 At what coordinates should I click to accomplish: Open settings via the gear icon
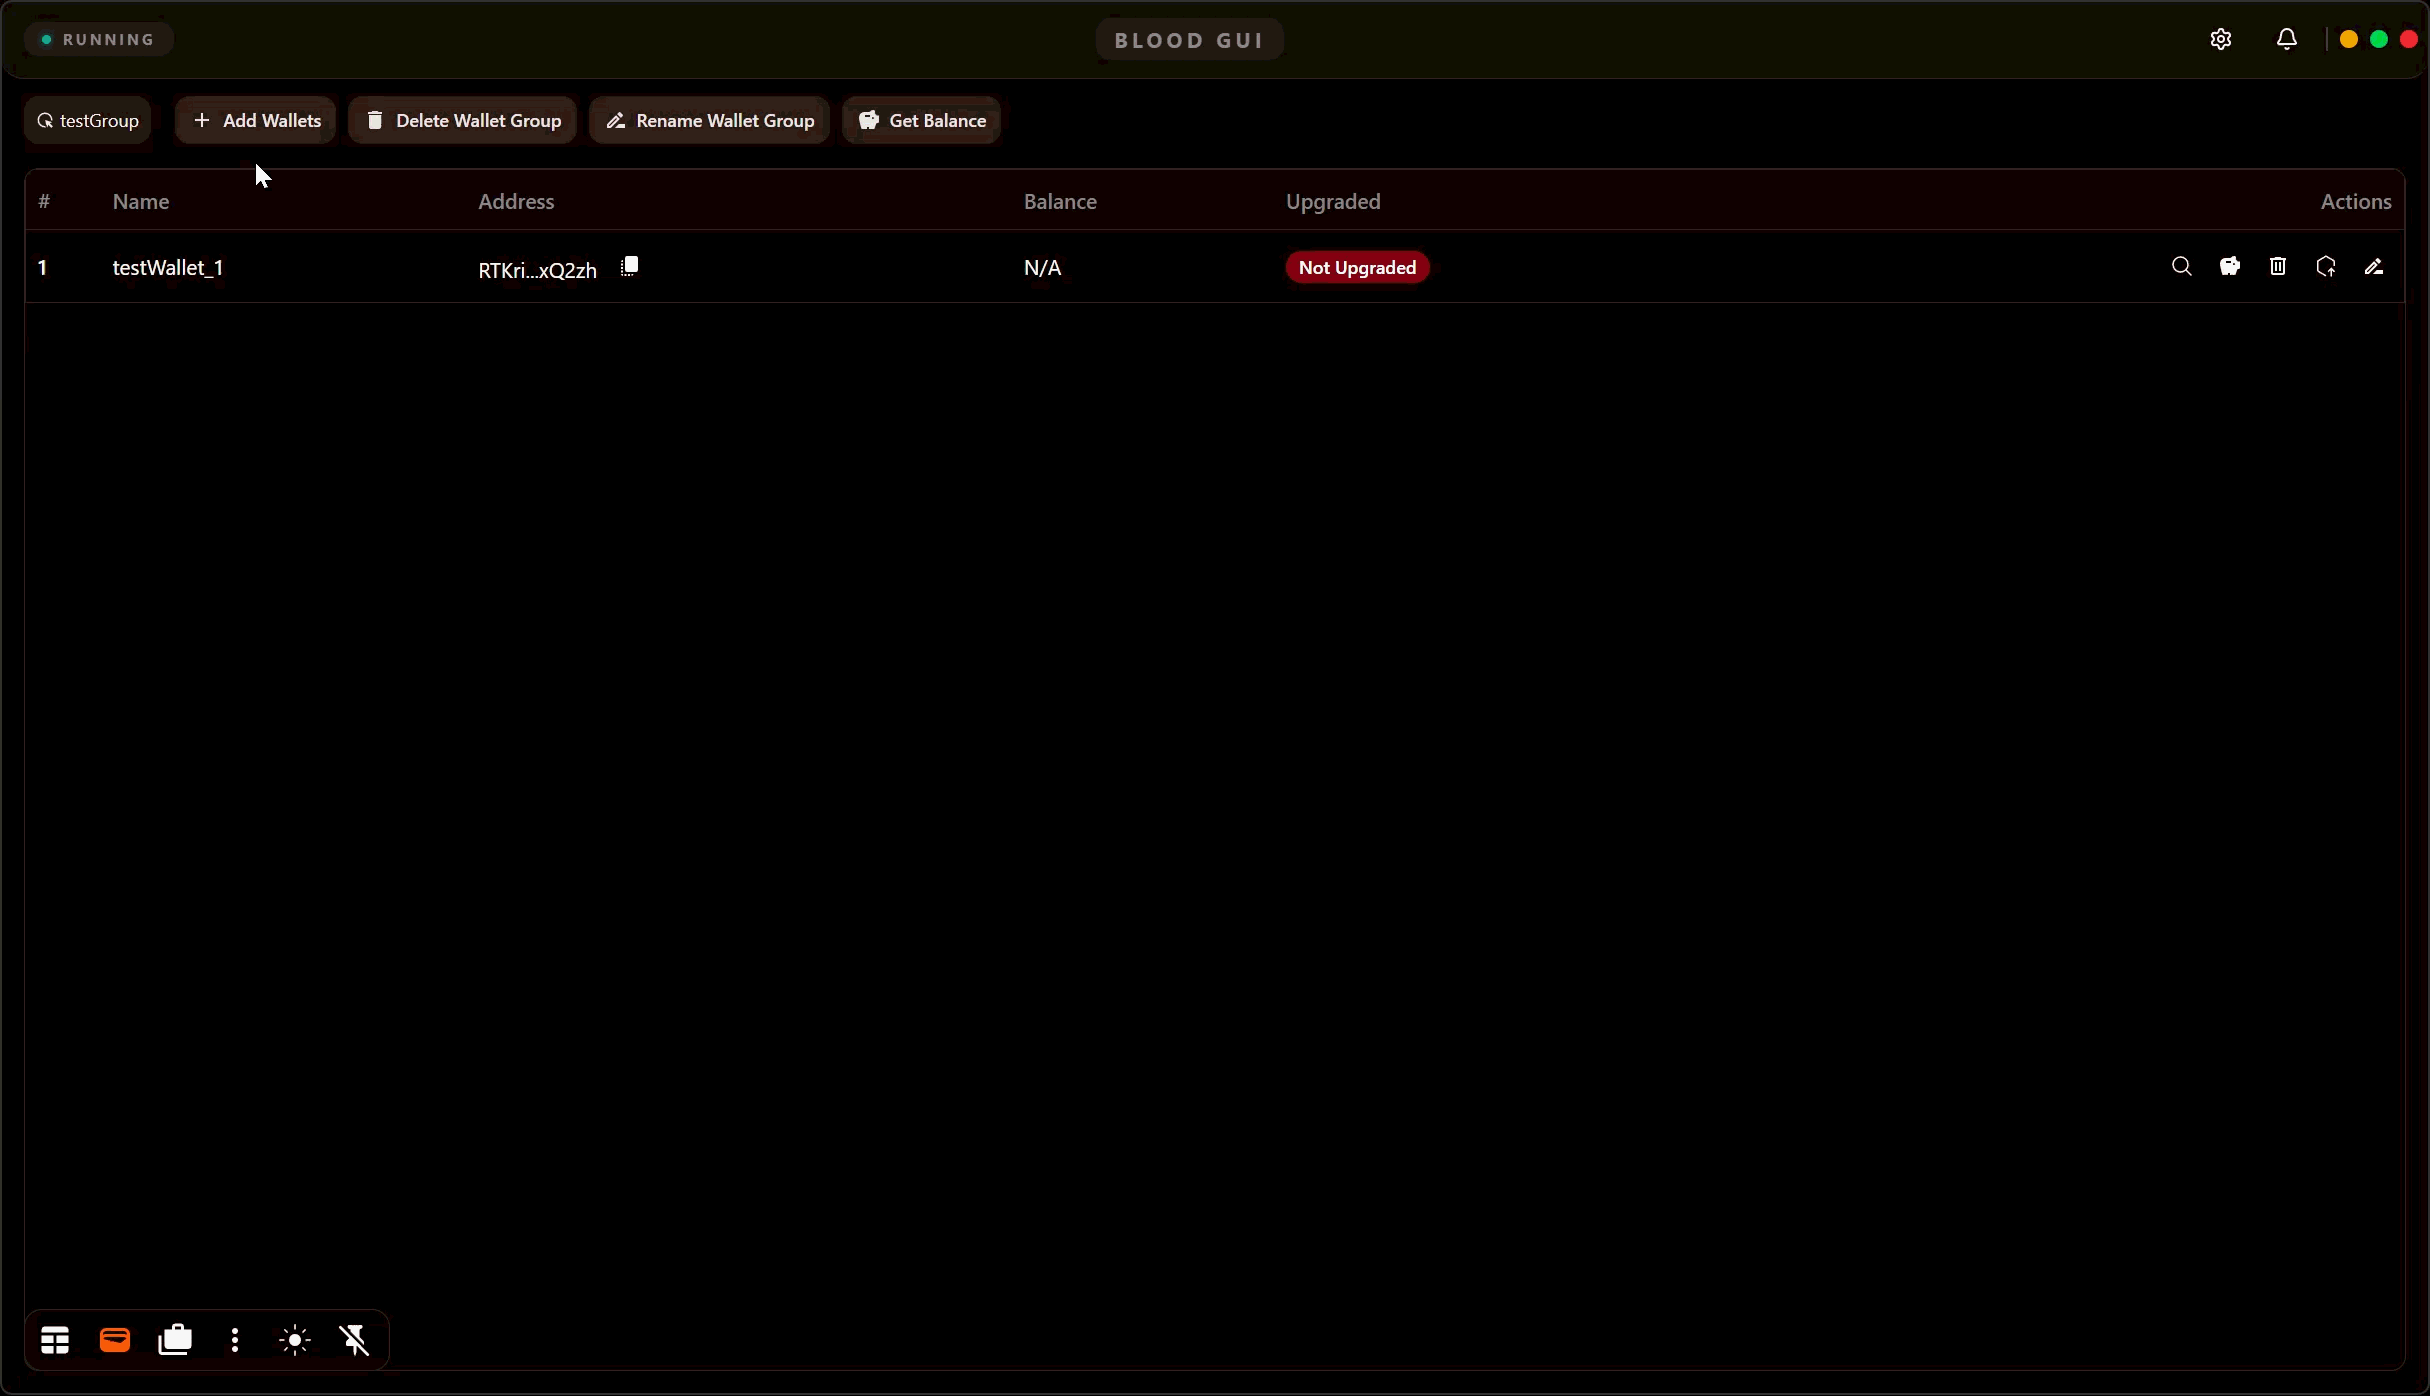point(2220,39)
